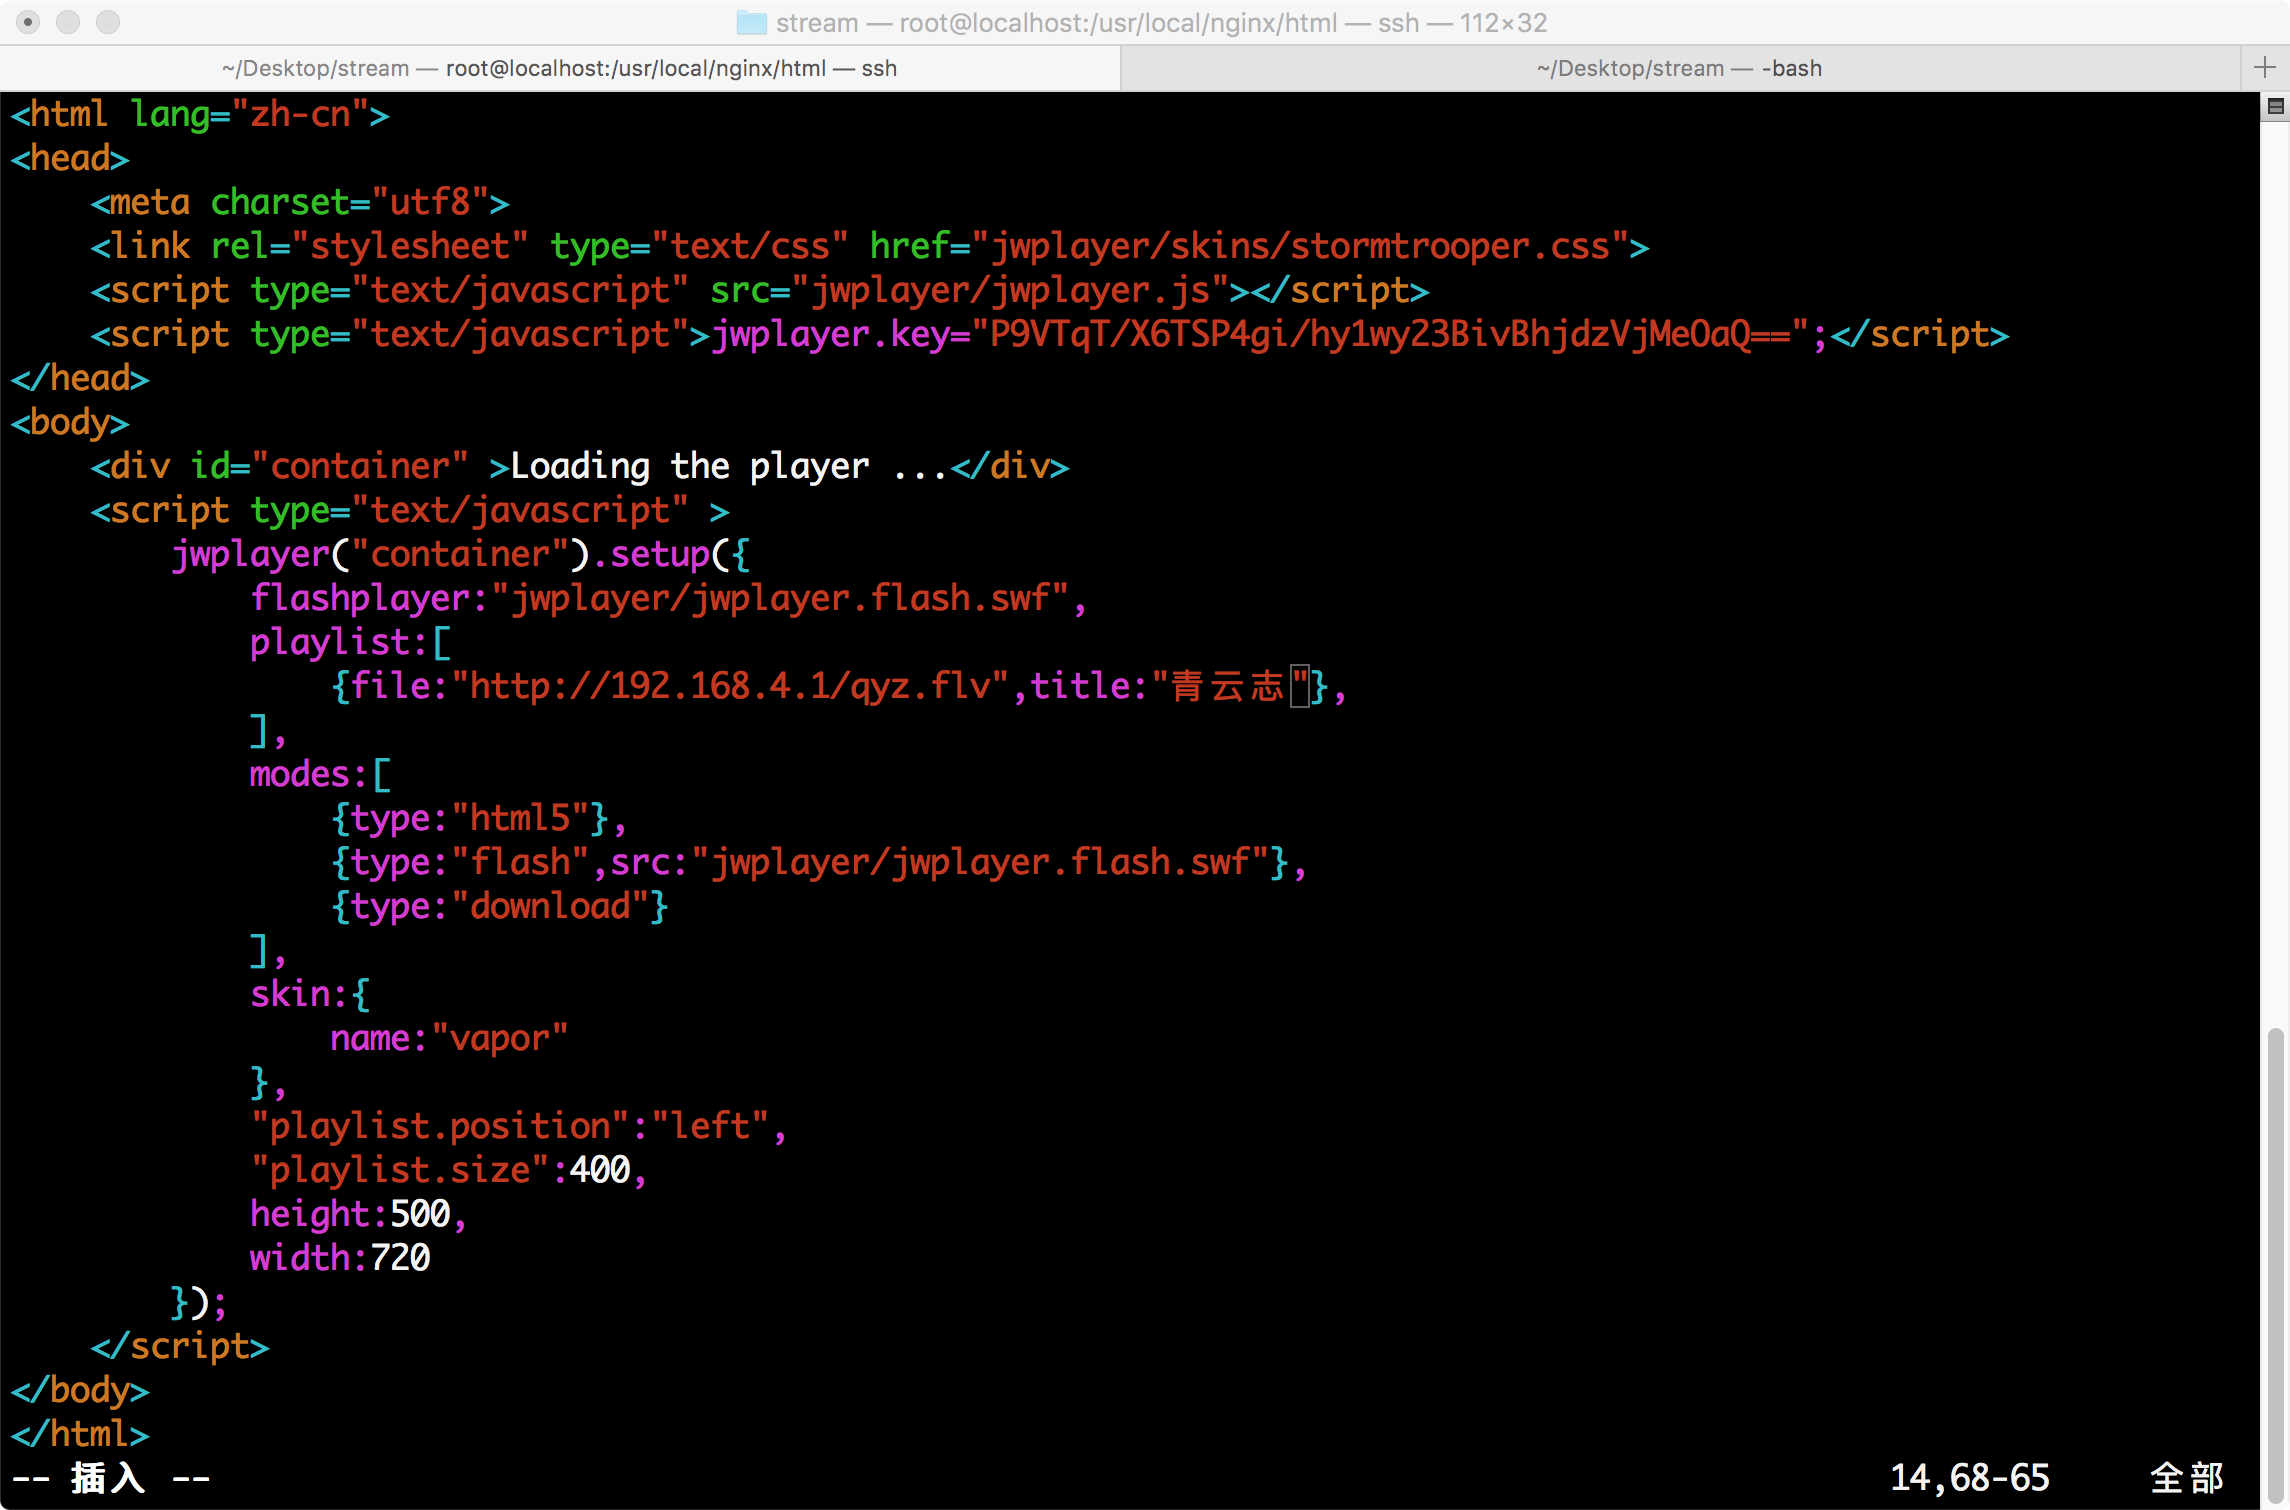Place cursor on stormtrooper.css href text
This screenshot has height=1510, width=2290.
1300,246
